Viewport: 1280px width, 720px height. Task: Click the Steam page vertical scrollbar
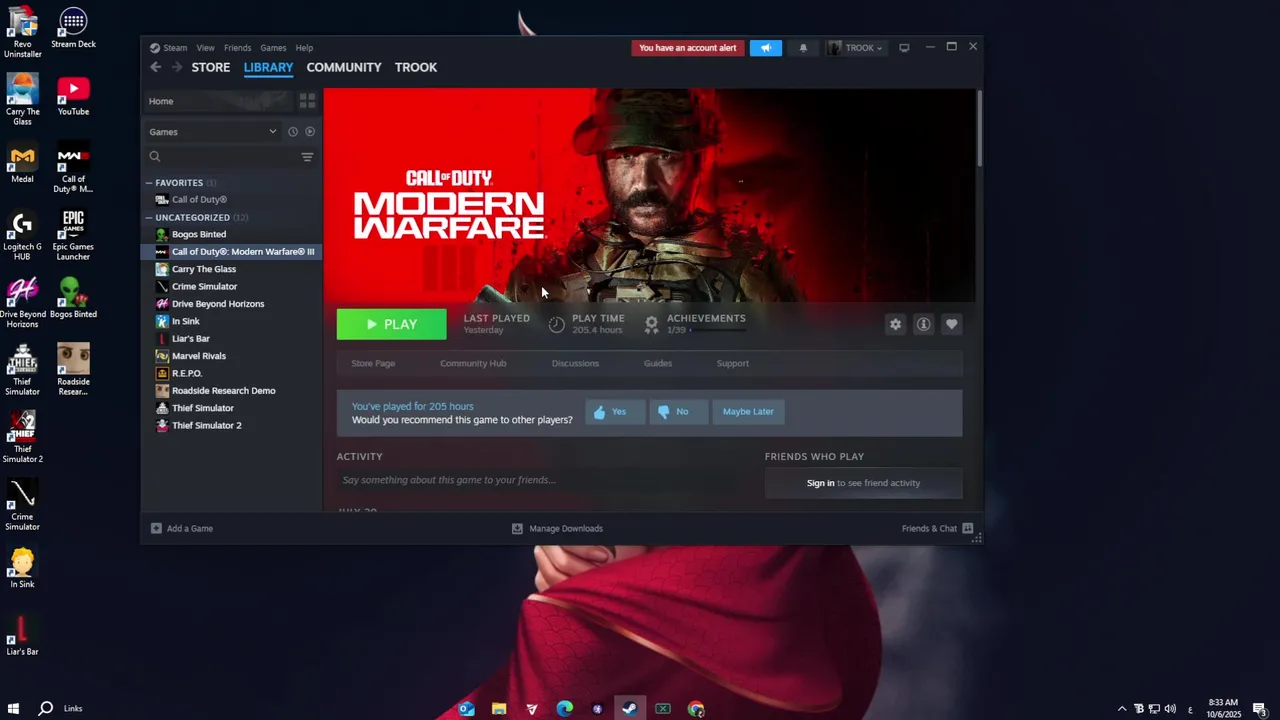point(980,128)
